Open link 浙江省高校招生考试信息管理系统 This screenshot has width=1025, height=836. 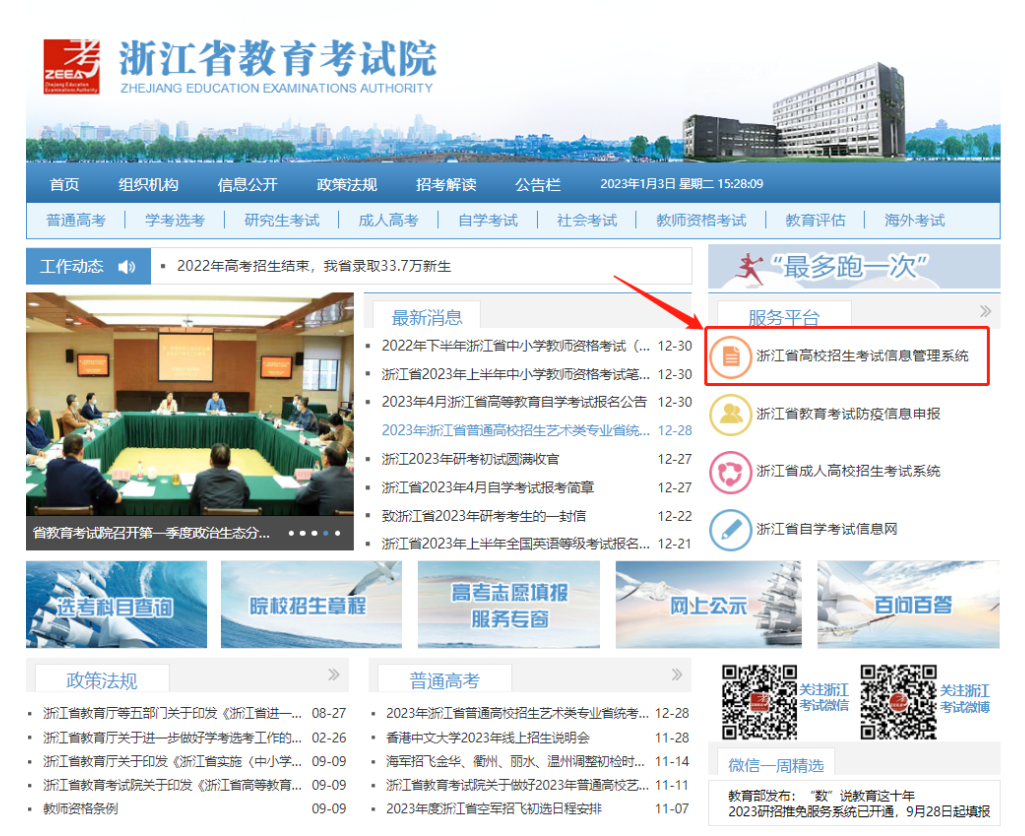pos(862,356)
